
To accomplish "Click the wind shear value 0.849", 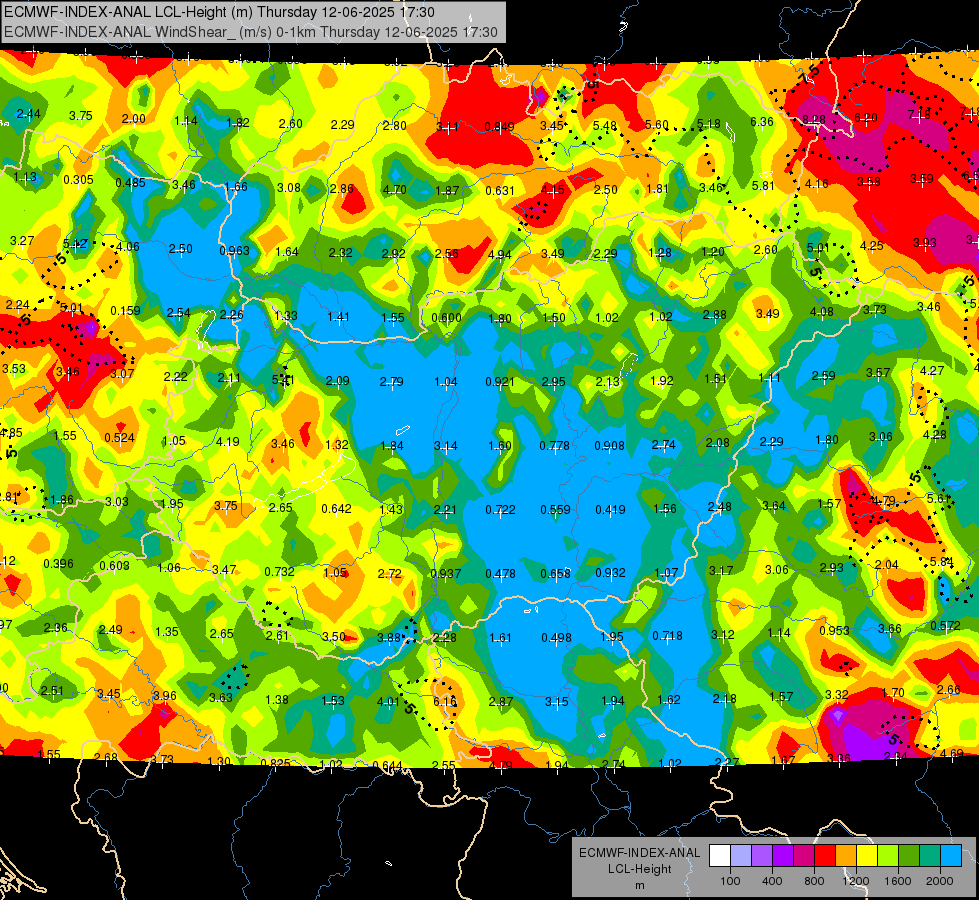I will pos(499,127).
